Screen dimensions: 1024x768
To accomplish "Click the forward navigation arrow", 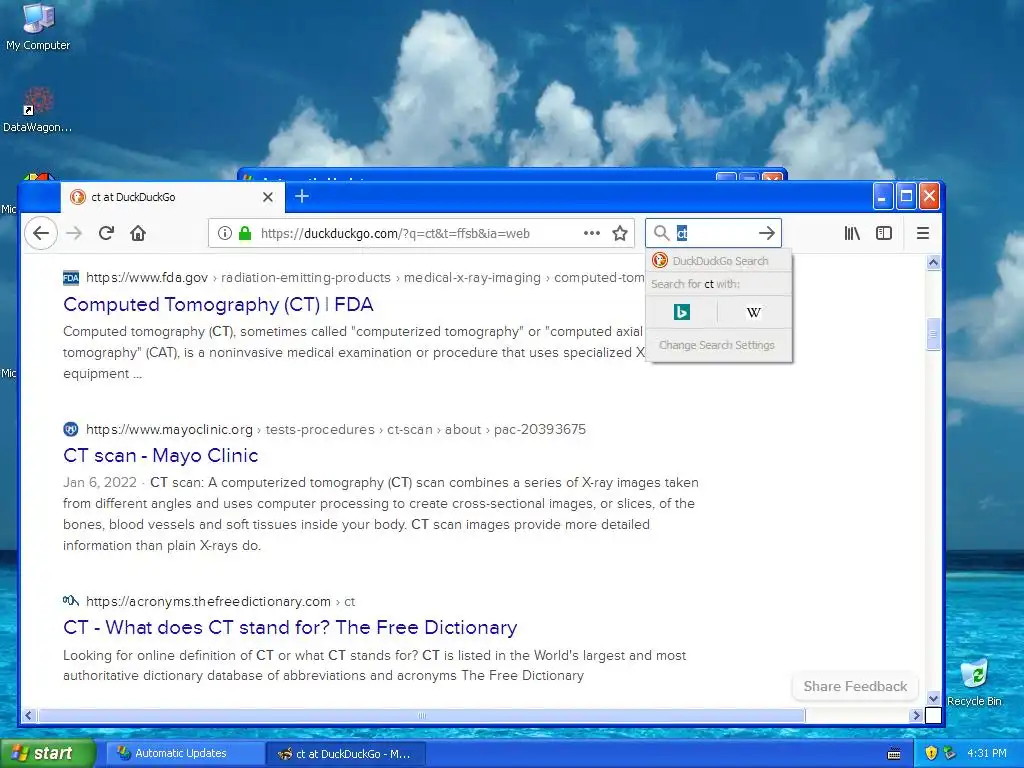I will [74, 233].
